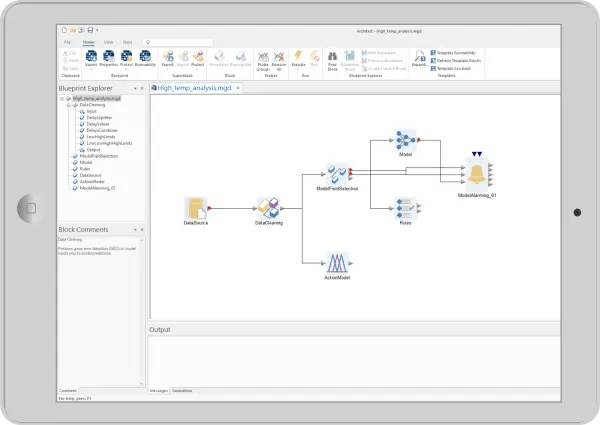
Task: Open the Blueprint Explorer panel dropdown arrow
Action: (135, 90)
